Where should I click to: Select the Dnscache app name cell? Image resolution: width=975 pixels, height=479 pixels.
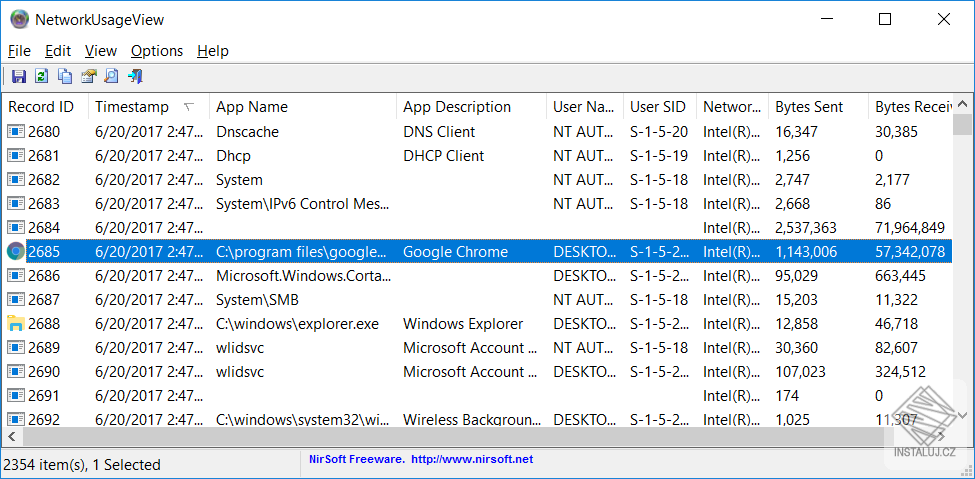(247, 132)
